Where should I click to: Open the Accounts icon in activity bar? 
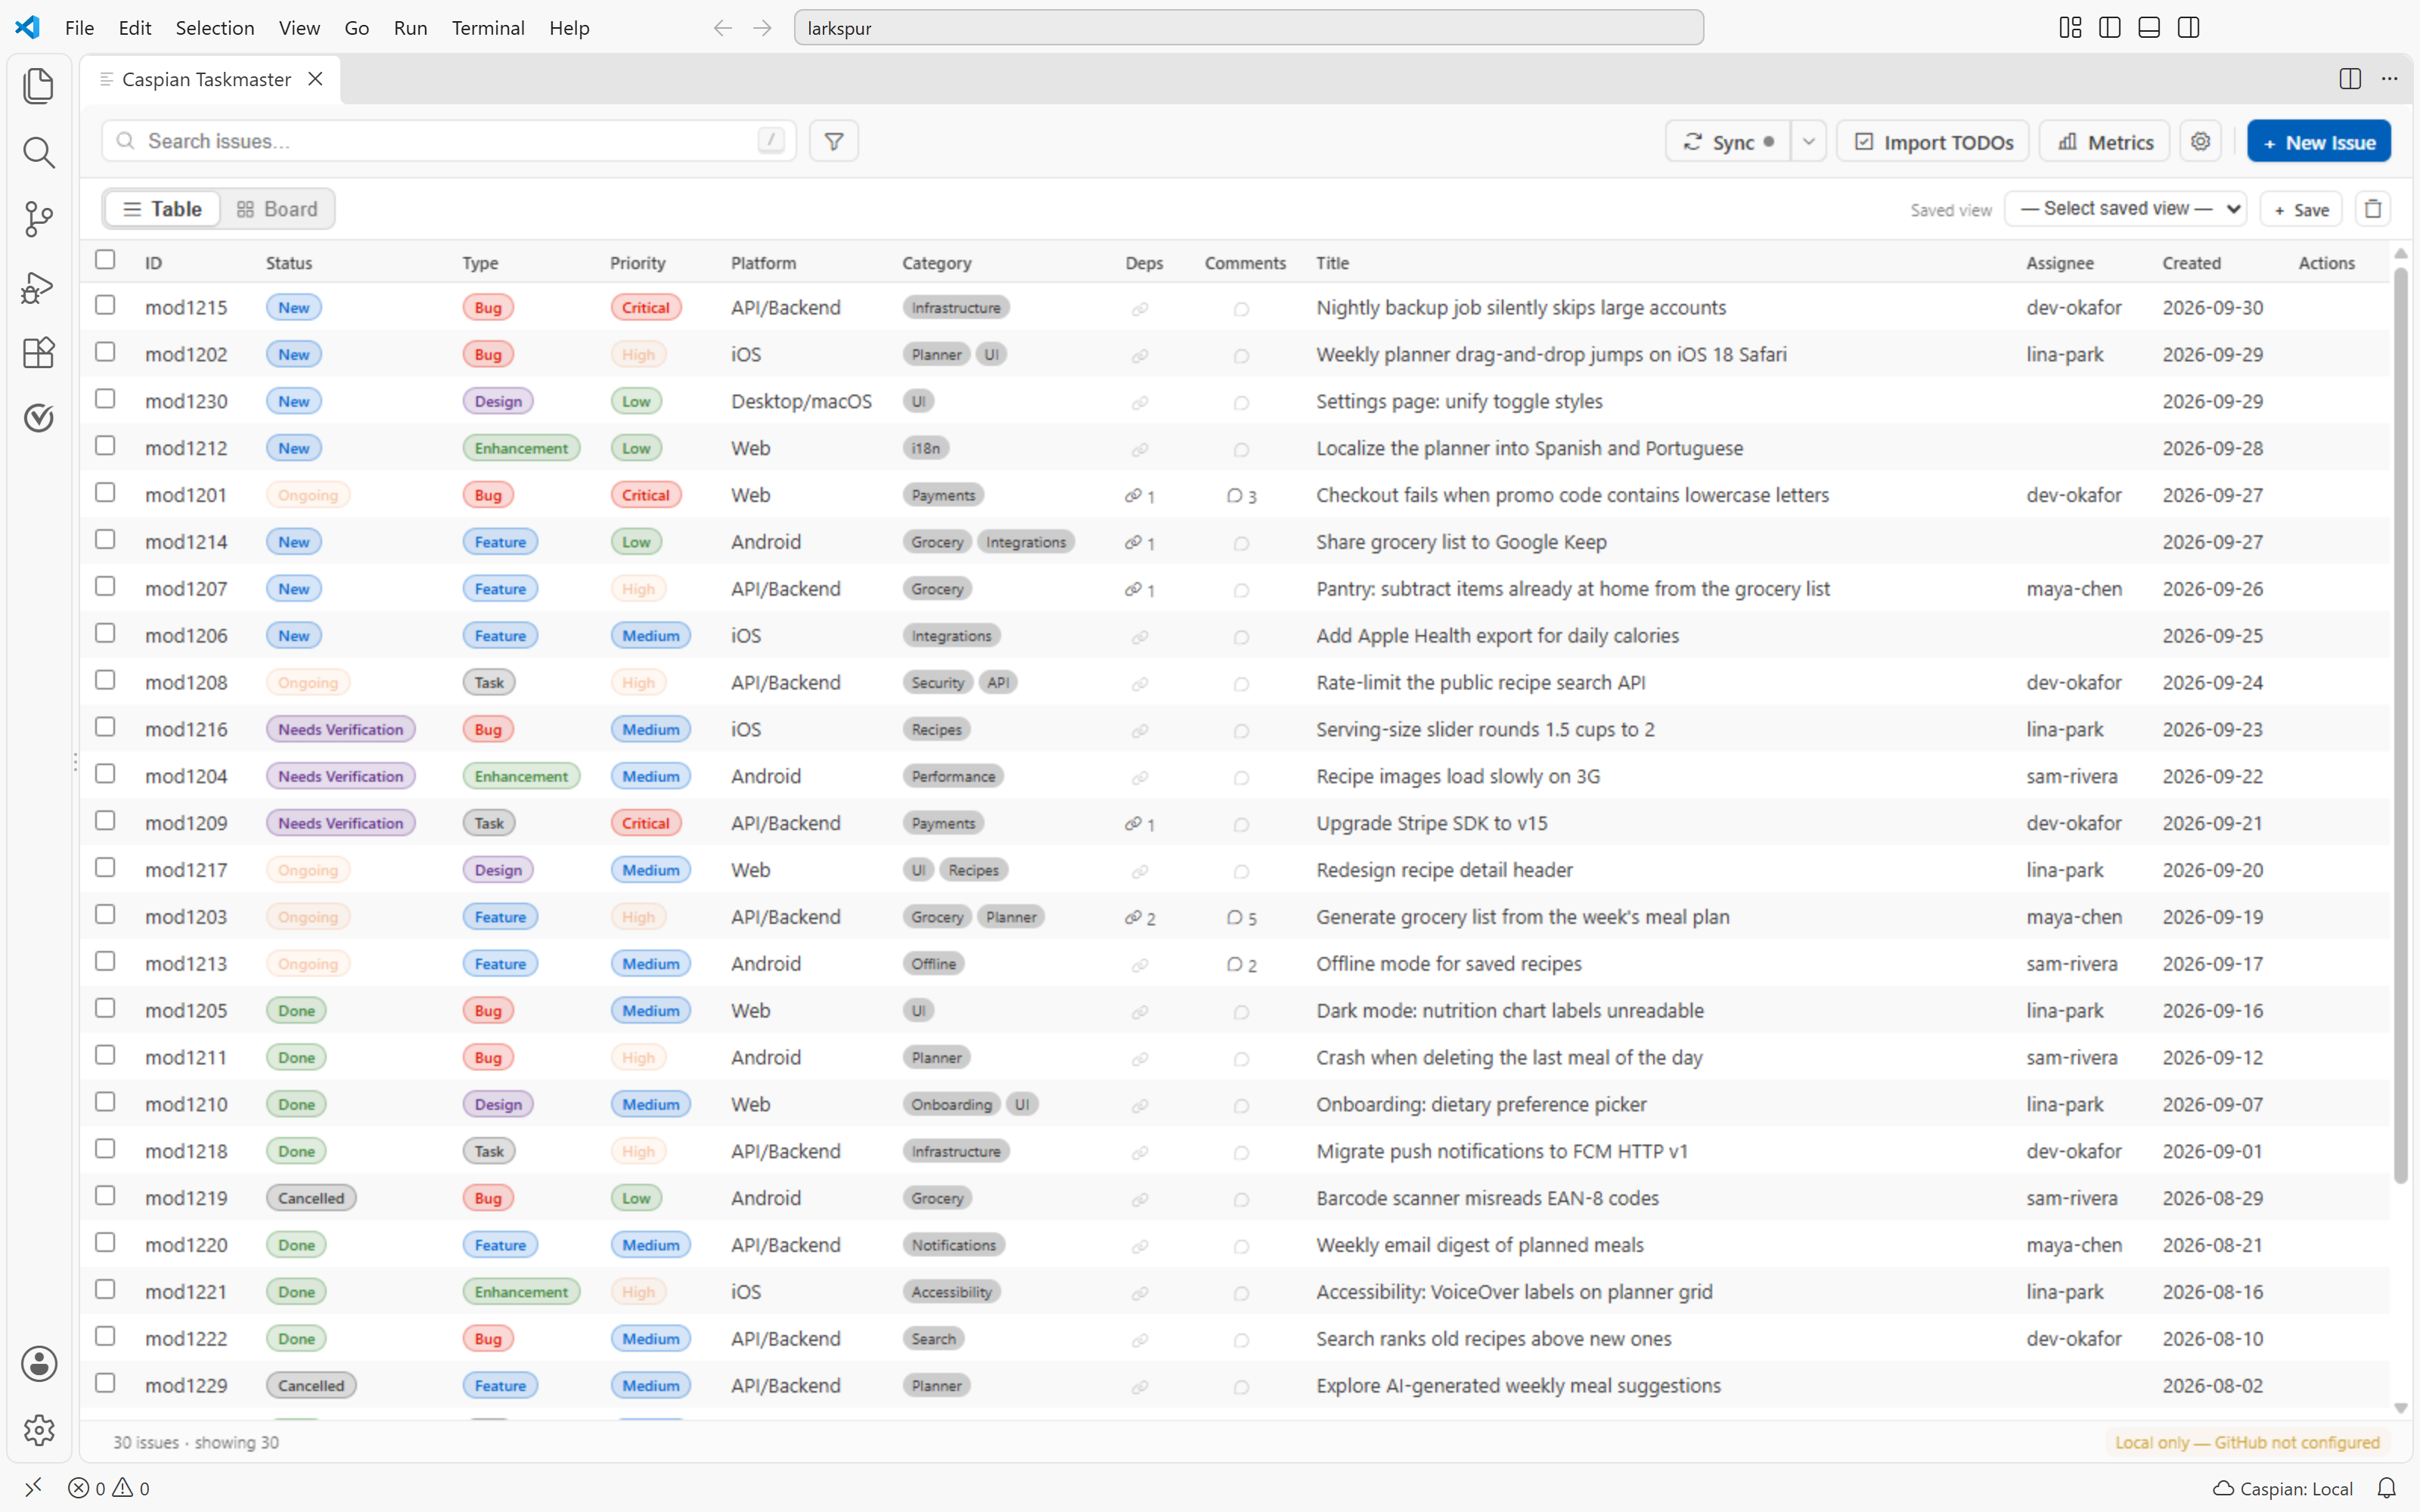pyautogui.click(x=38, y=1363)
